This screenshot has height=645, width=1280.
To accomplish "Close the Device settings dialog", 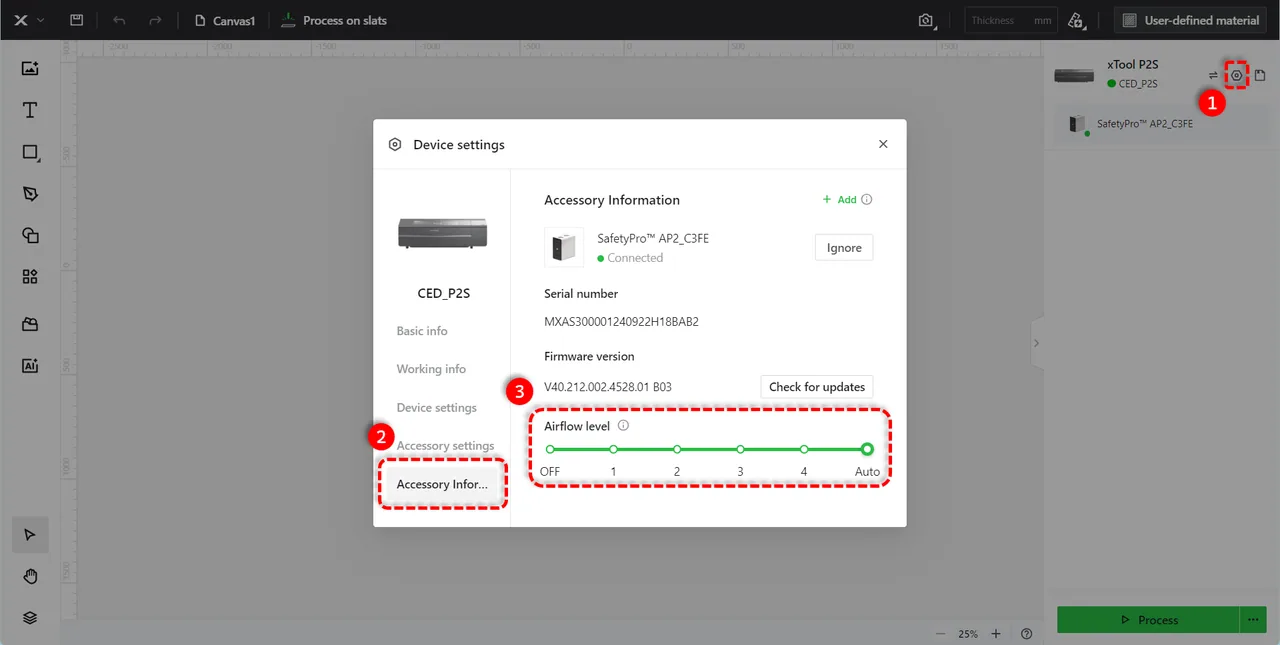I will 883,144.
